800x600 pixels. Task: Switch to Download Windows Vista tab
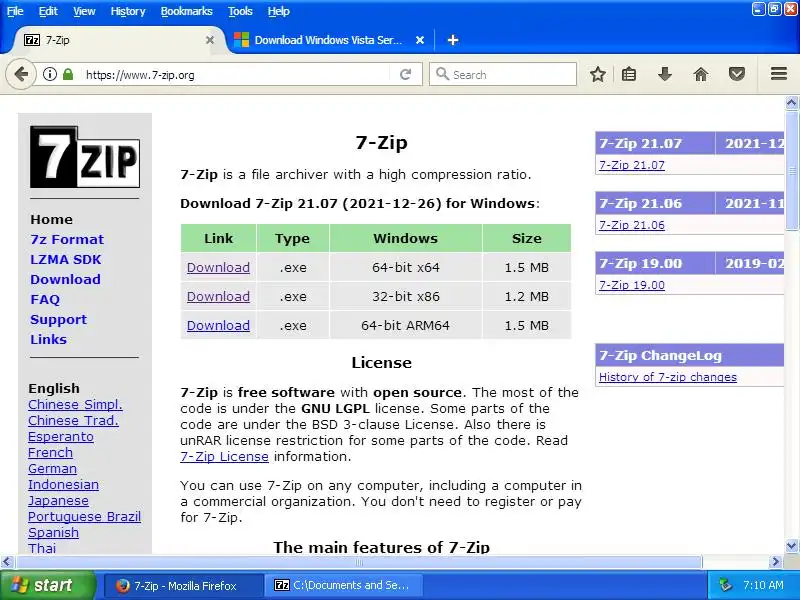[328, 40]
